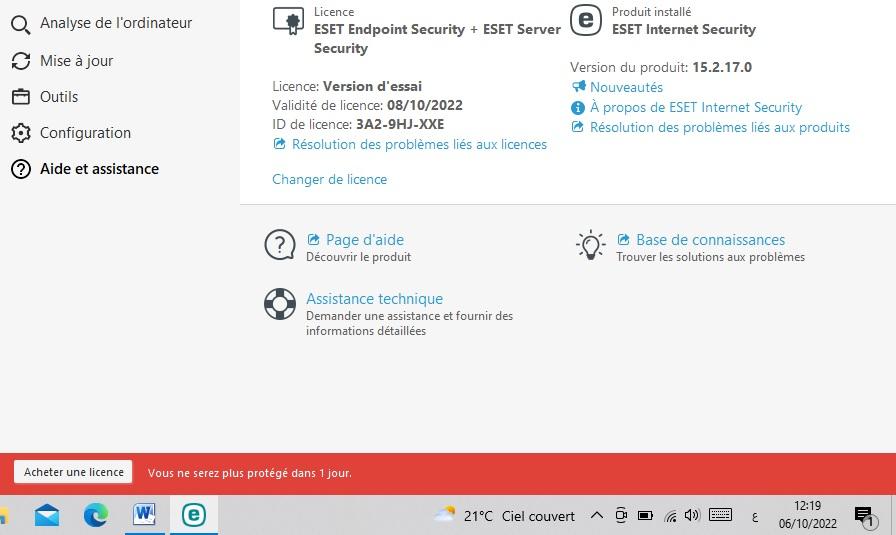Open Analyse de l'ordinateur in sidebar
Image resolution: width=896 pixels, height=535 pixels.
[x=102, y=23]
